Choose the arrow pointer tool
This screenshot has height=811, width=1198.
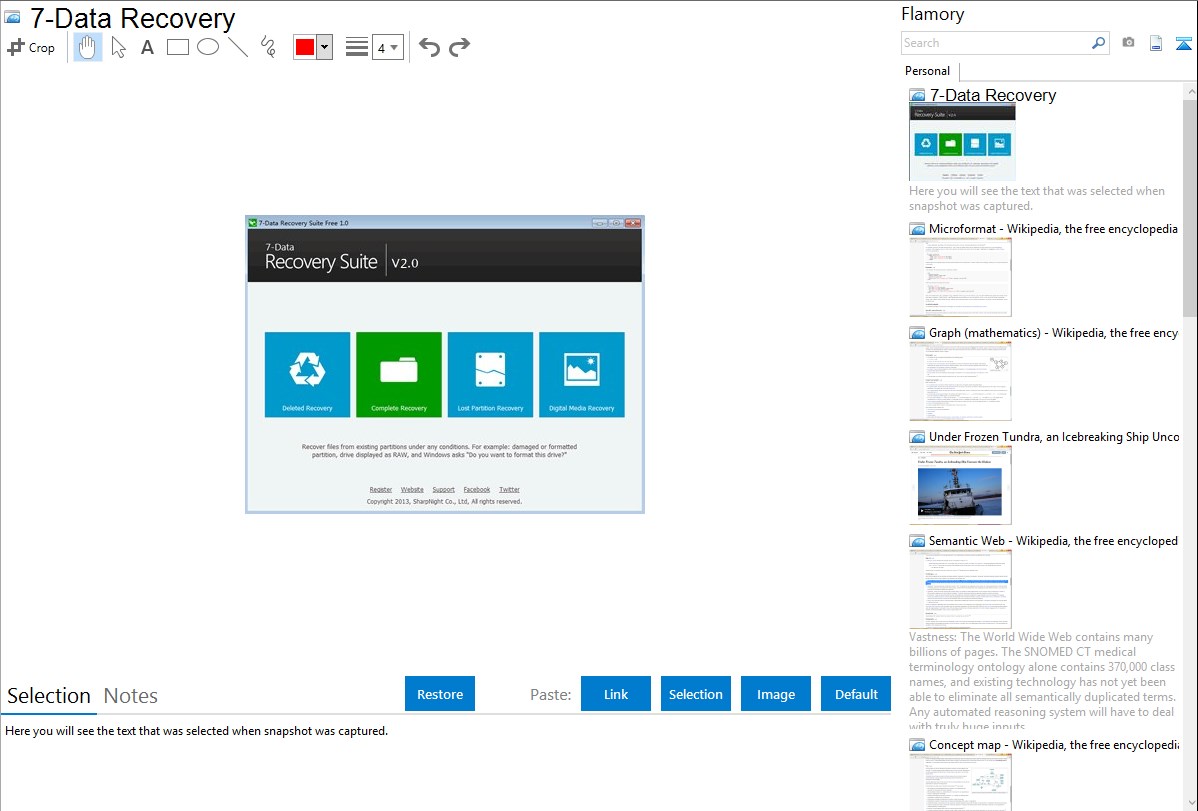click(x=118, y=47)
